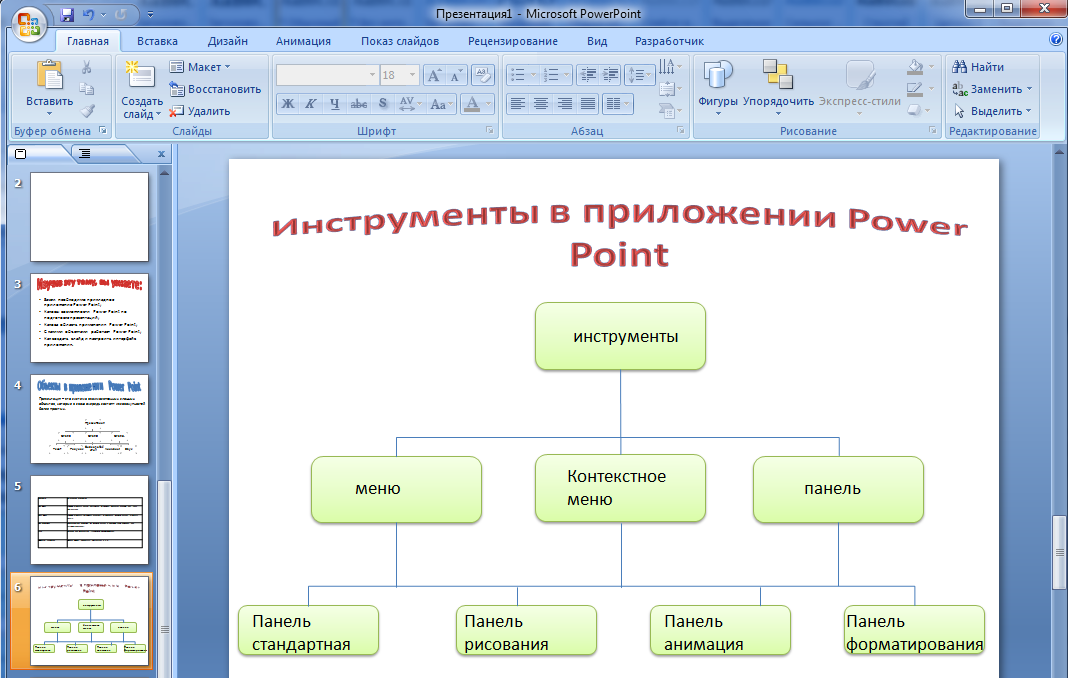Click Найти to find text

pos(978,67)
